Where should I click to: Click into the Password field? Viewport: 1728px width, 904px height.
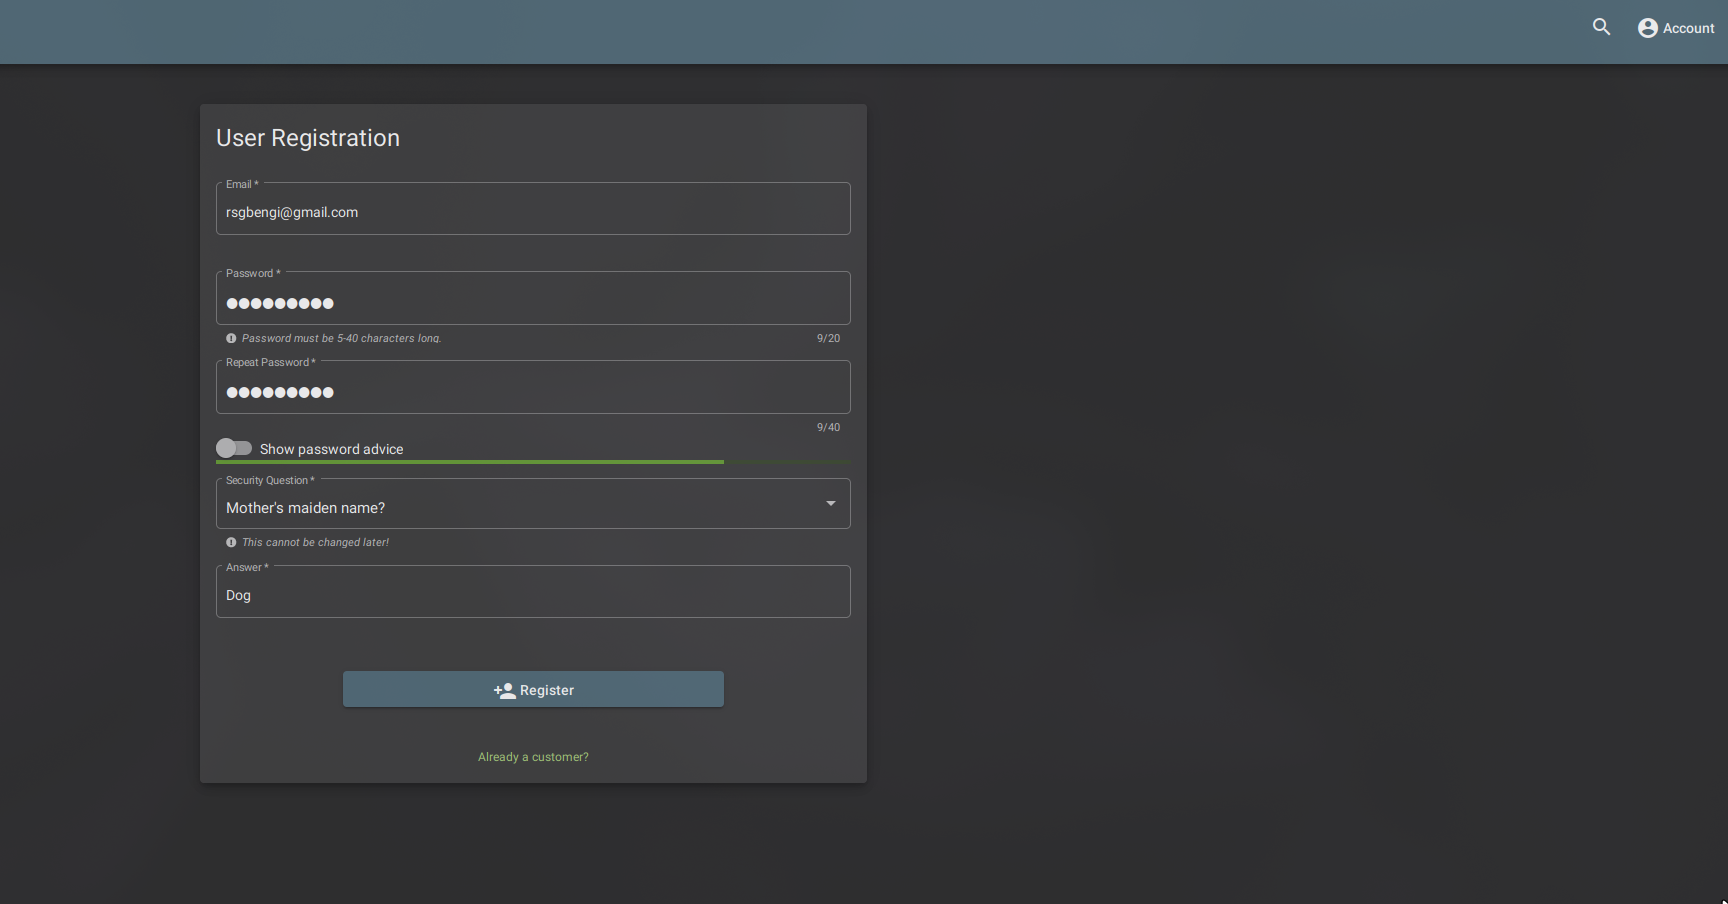pos(533,302)
